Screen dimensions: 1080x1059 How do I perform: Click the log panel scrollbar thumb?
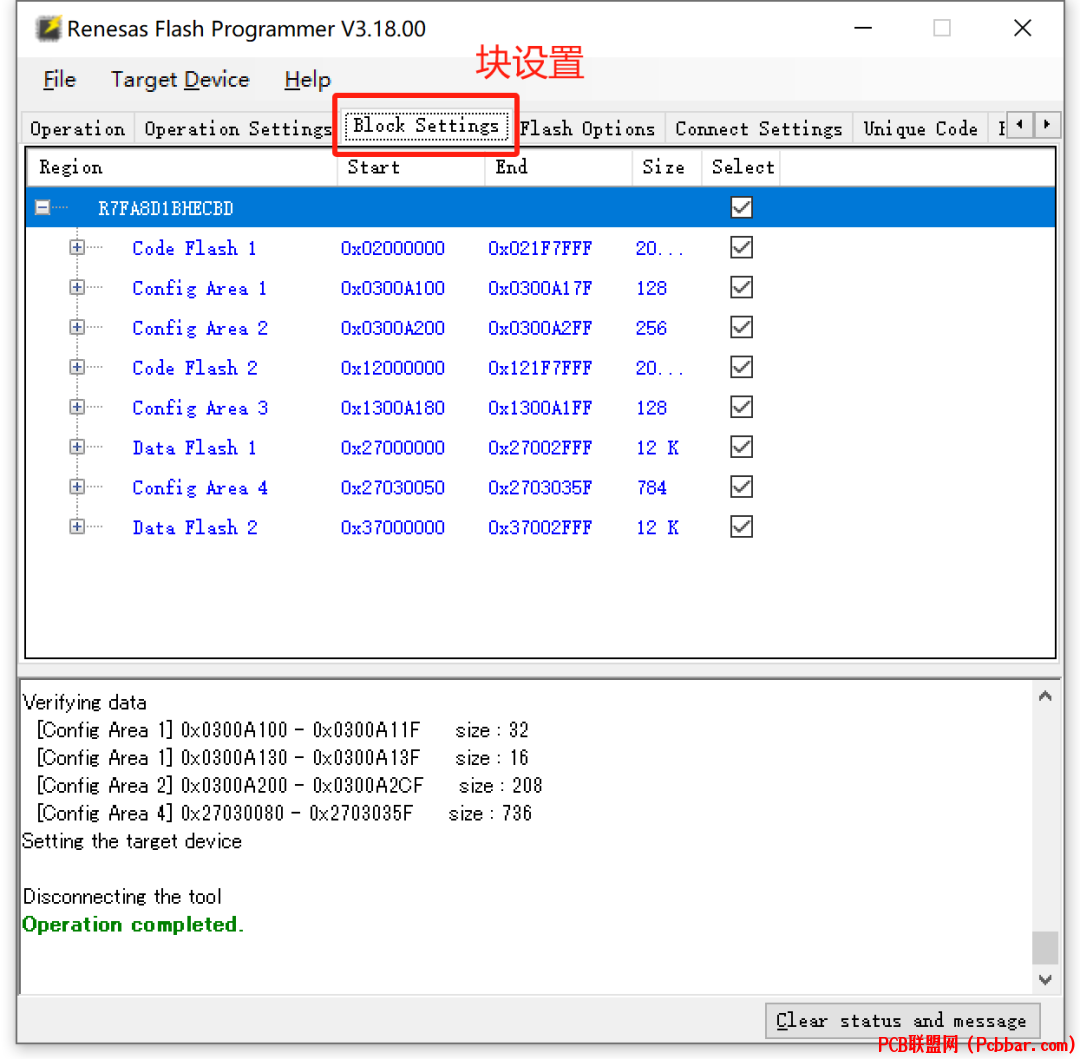pyautogui.click(x=1044, y=947)
